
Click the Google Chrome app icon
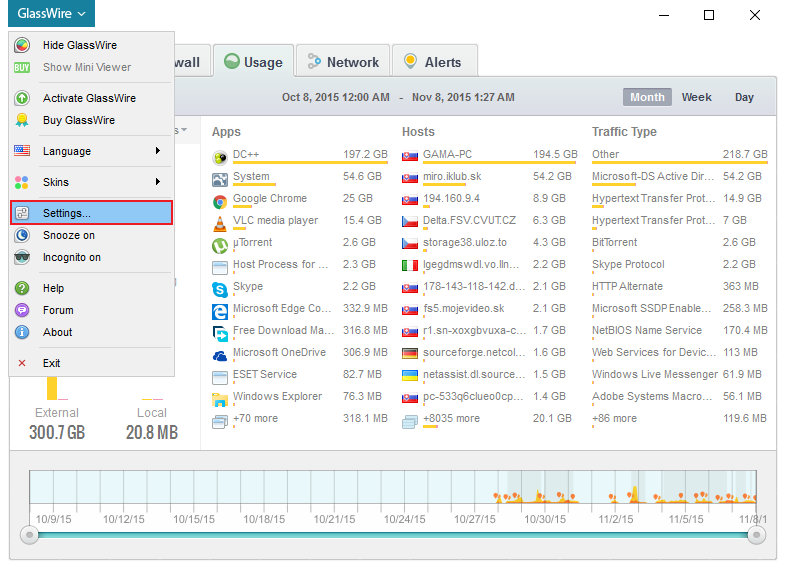[x=221, y=200]
